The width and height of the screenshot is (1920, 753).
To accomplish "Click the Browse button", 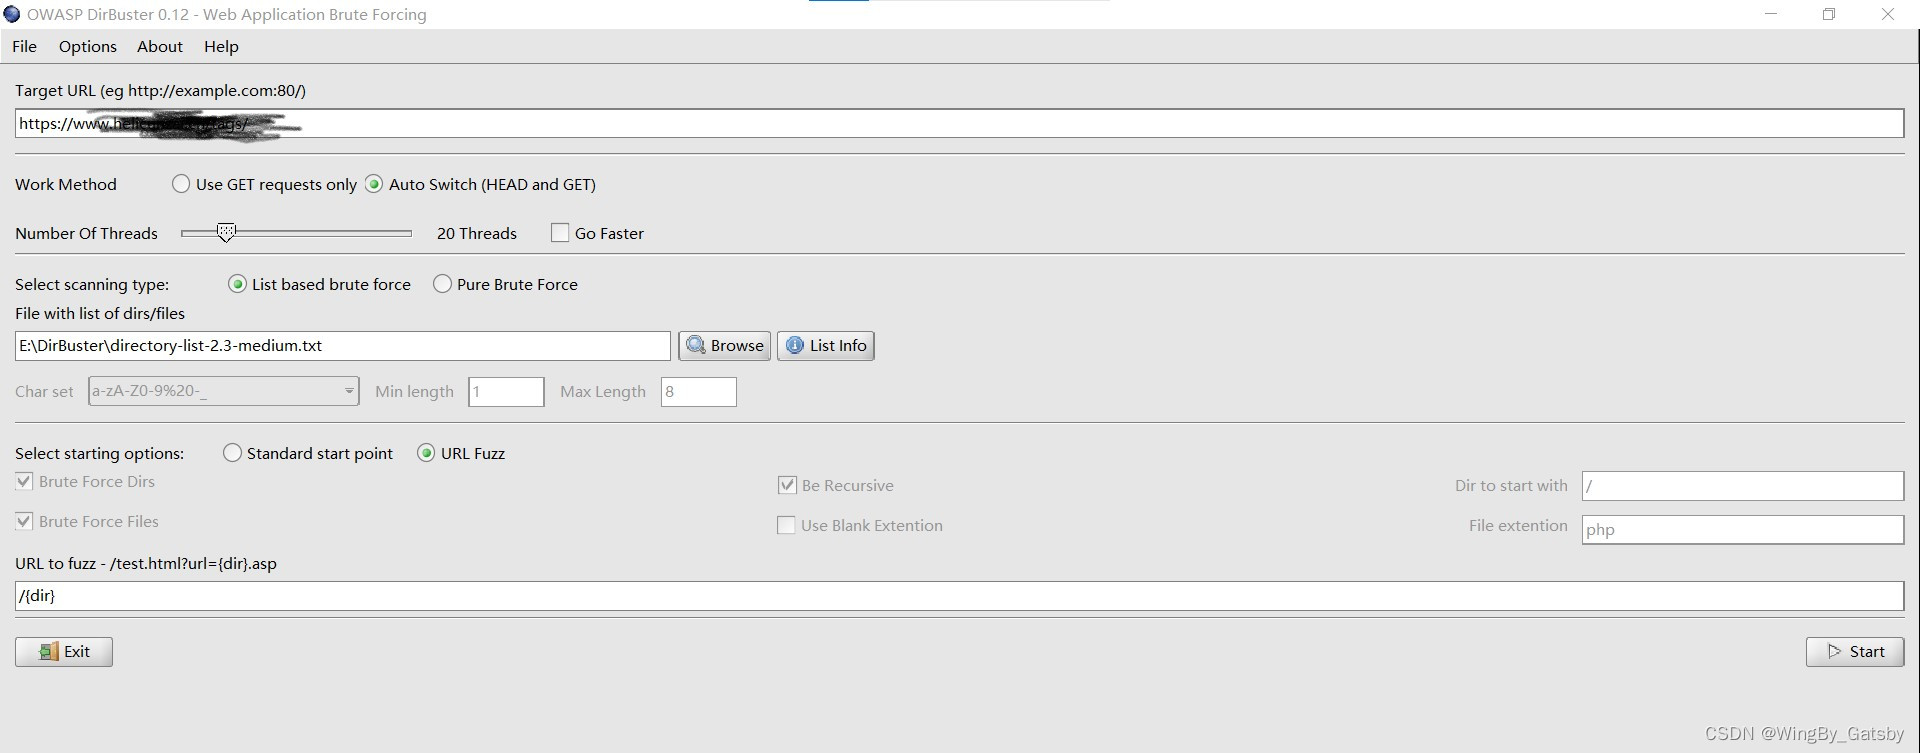I will tap(725, 346).
